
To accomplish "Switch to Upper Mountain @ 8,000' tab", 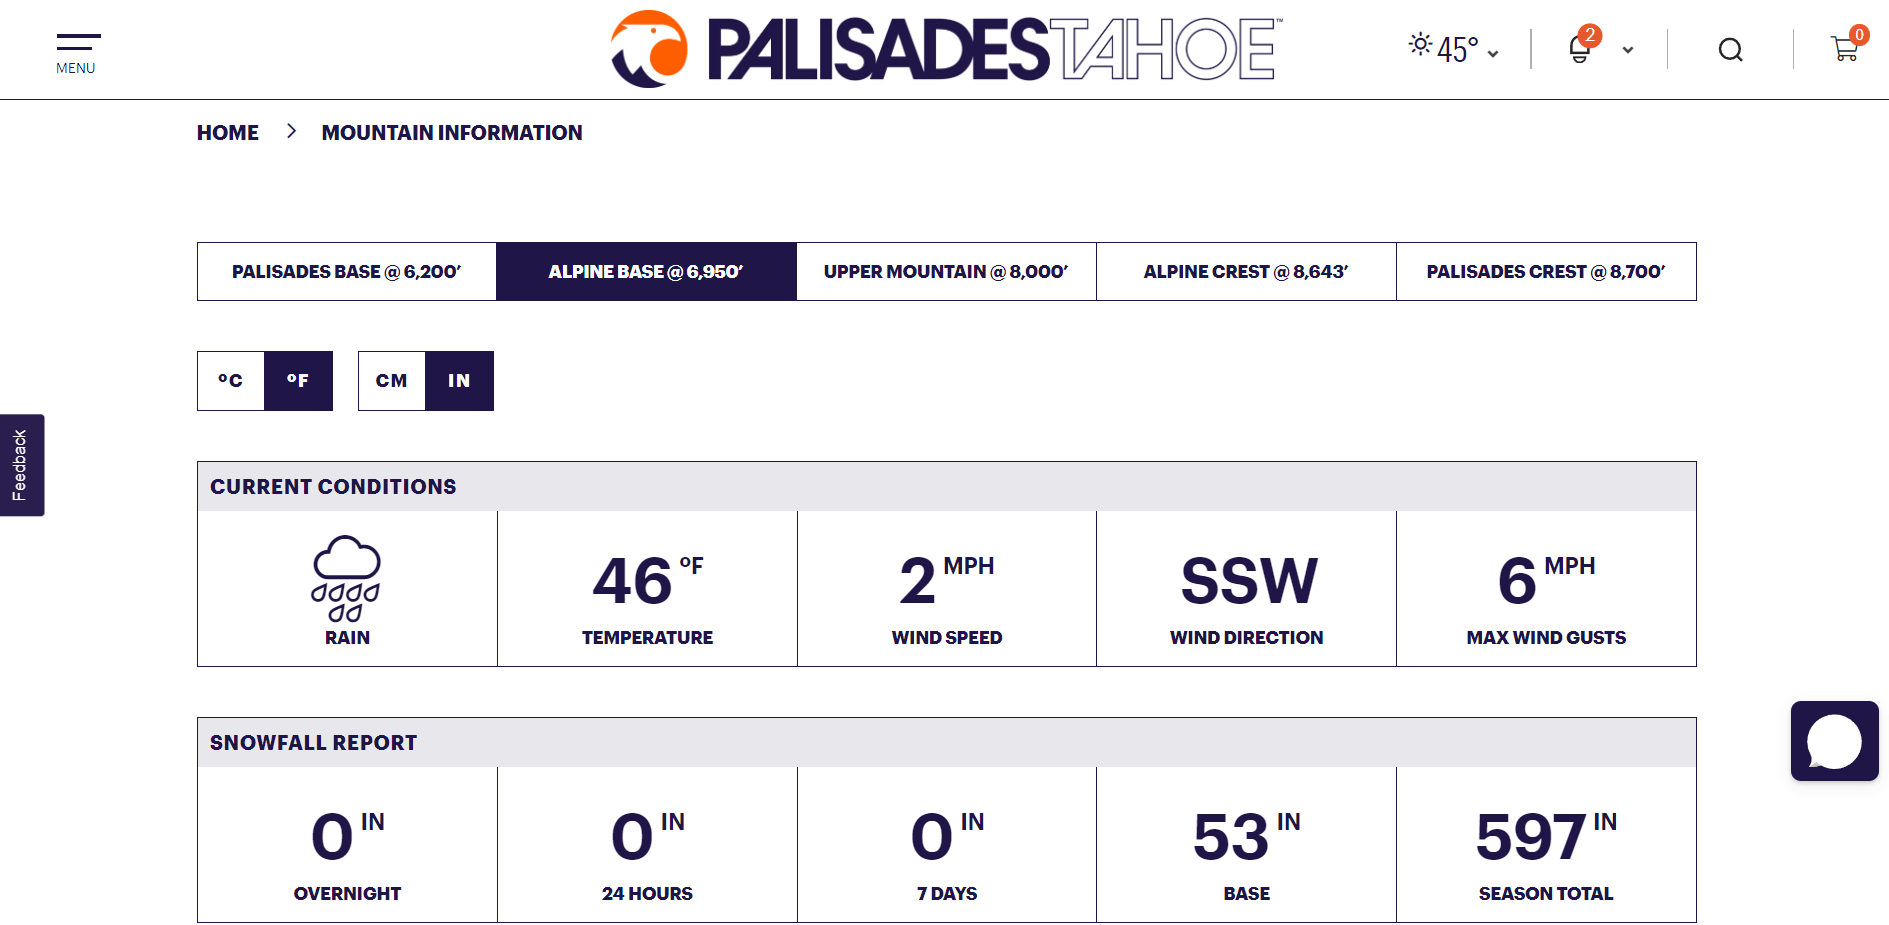I will 946,271.
